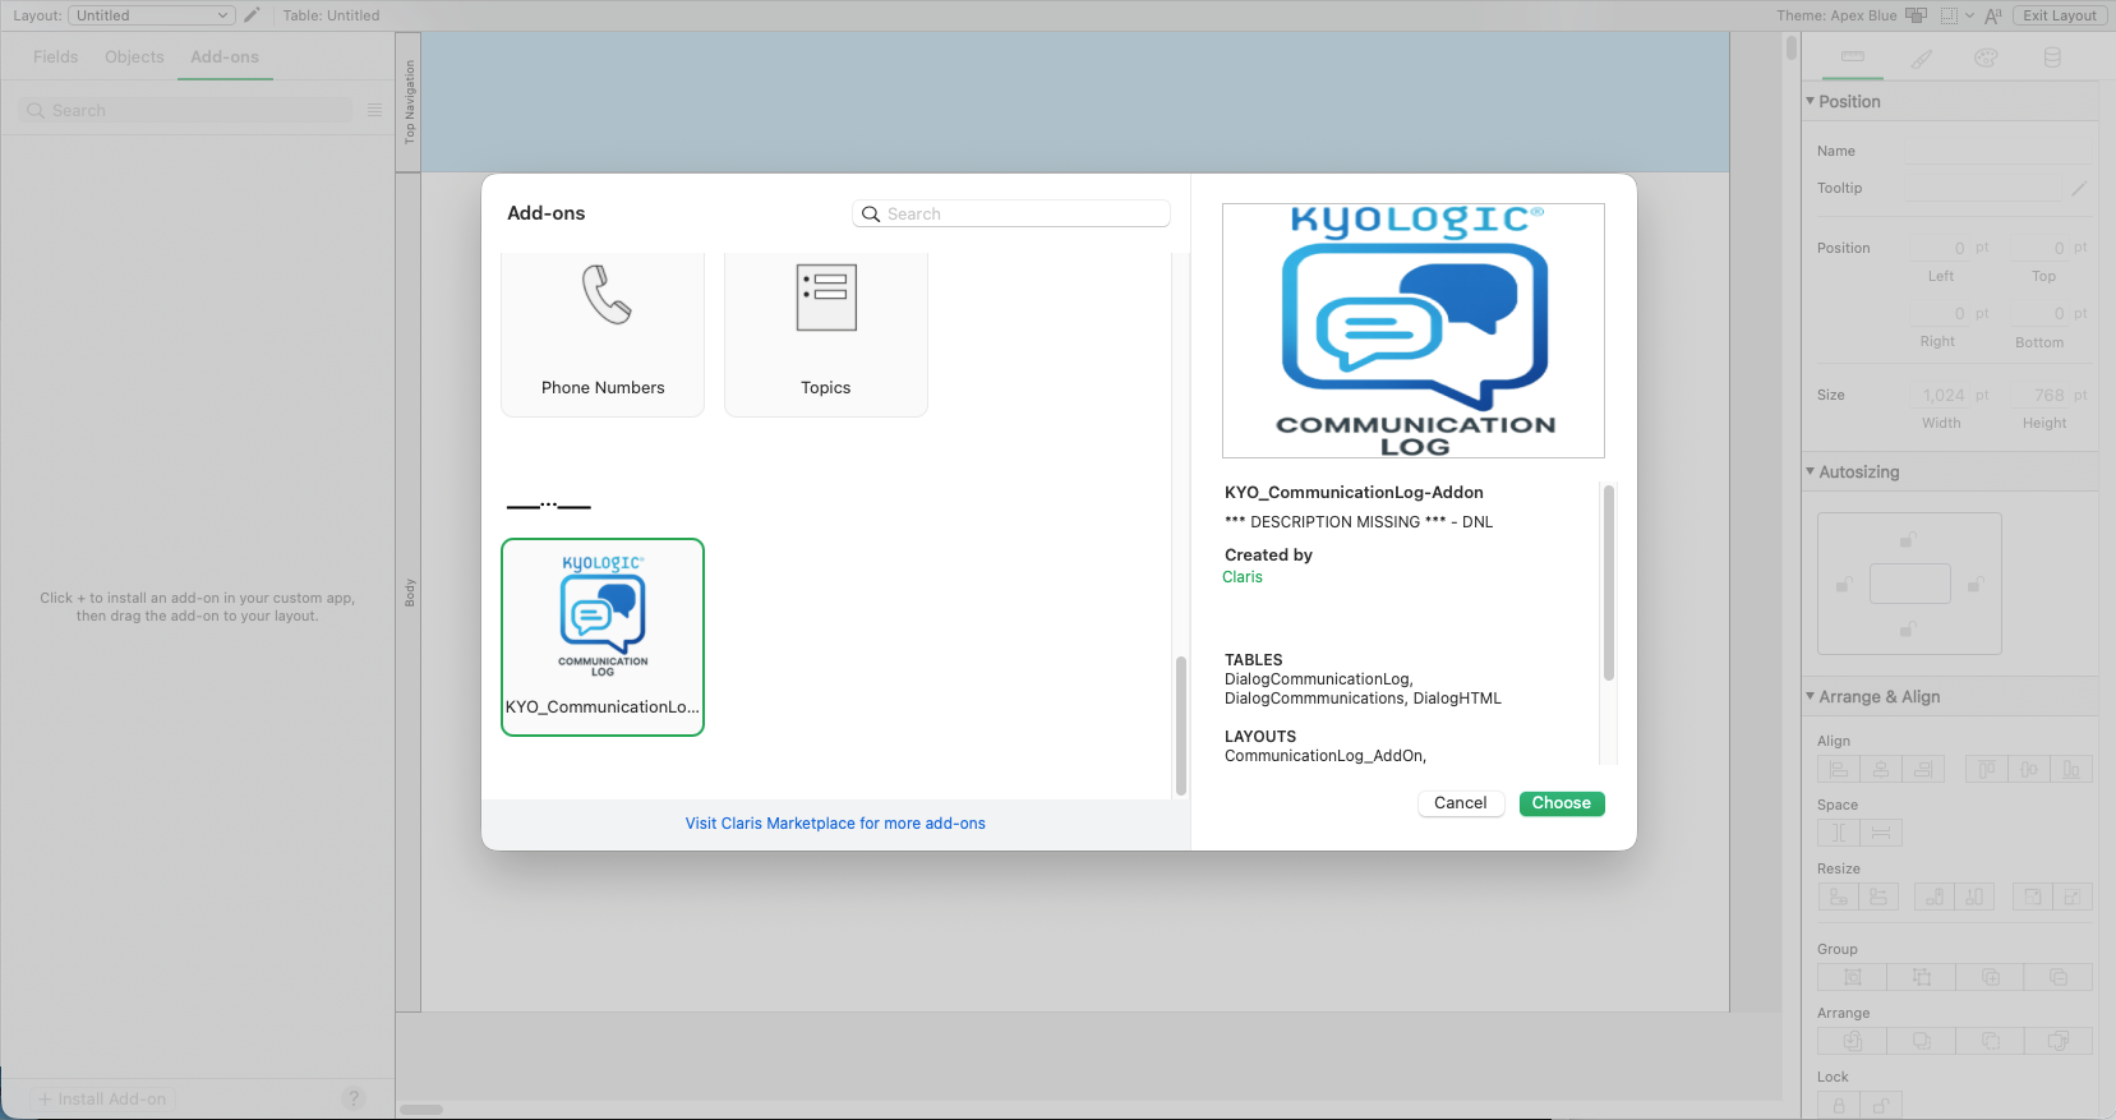Collapse the Position section triangle
This screenshot has height=1120, width=2116.
coord(1810,101)
